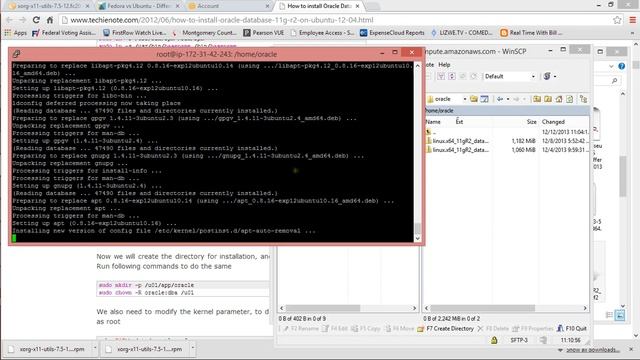This screenshot has height=360, width=640.
Task: Open menu arrow on second xorg download
Action: coord(193,349)
